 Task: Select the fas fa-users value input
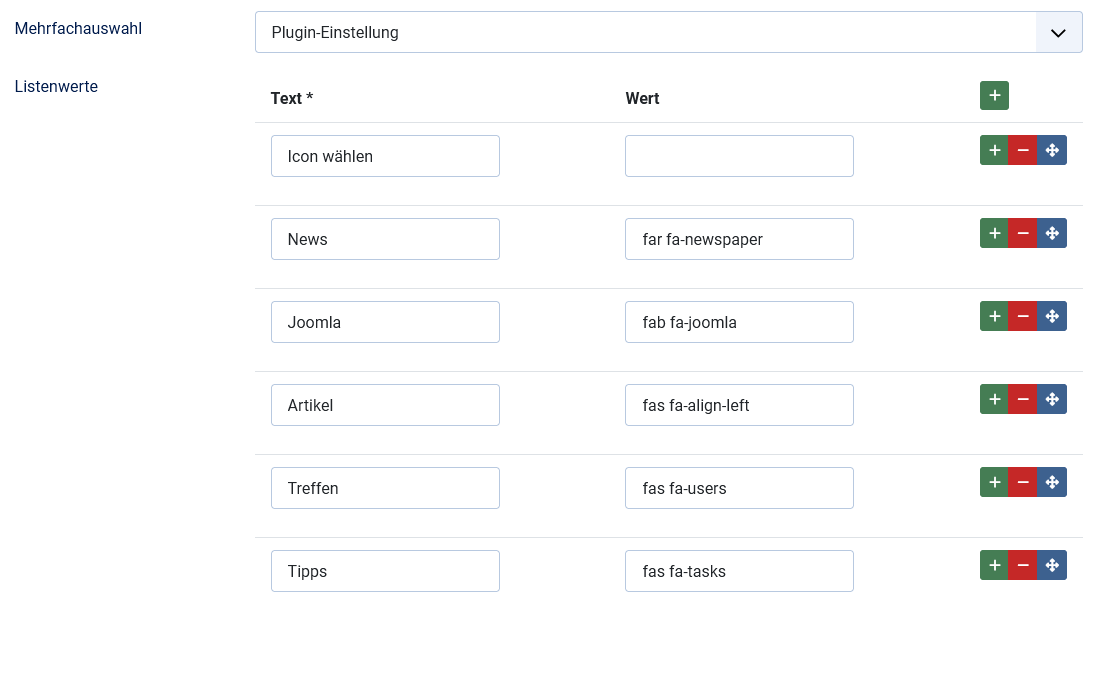(739, 488)
